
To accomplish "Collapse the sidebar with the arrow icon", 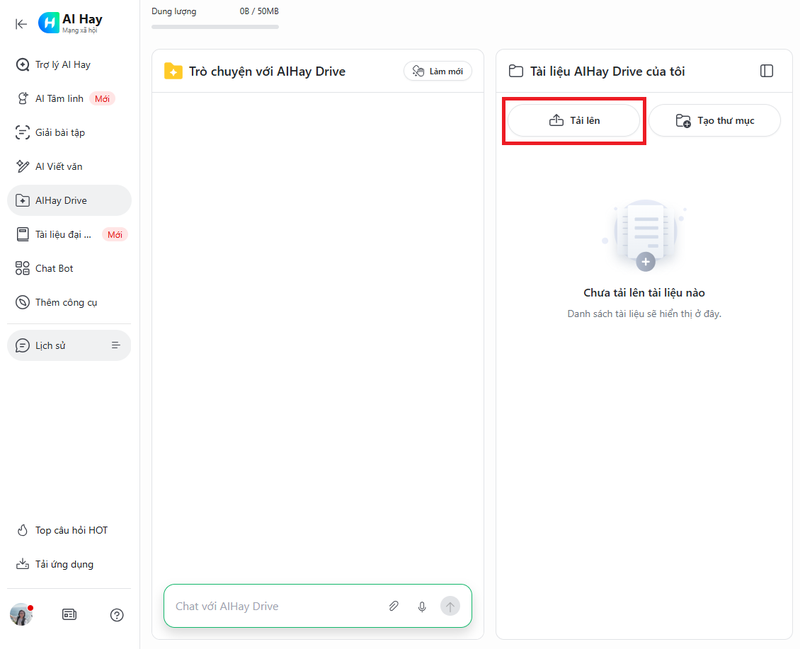I will click(x=21, y=24).
